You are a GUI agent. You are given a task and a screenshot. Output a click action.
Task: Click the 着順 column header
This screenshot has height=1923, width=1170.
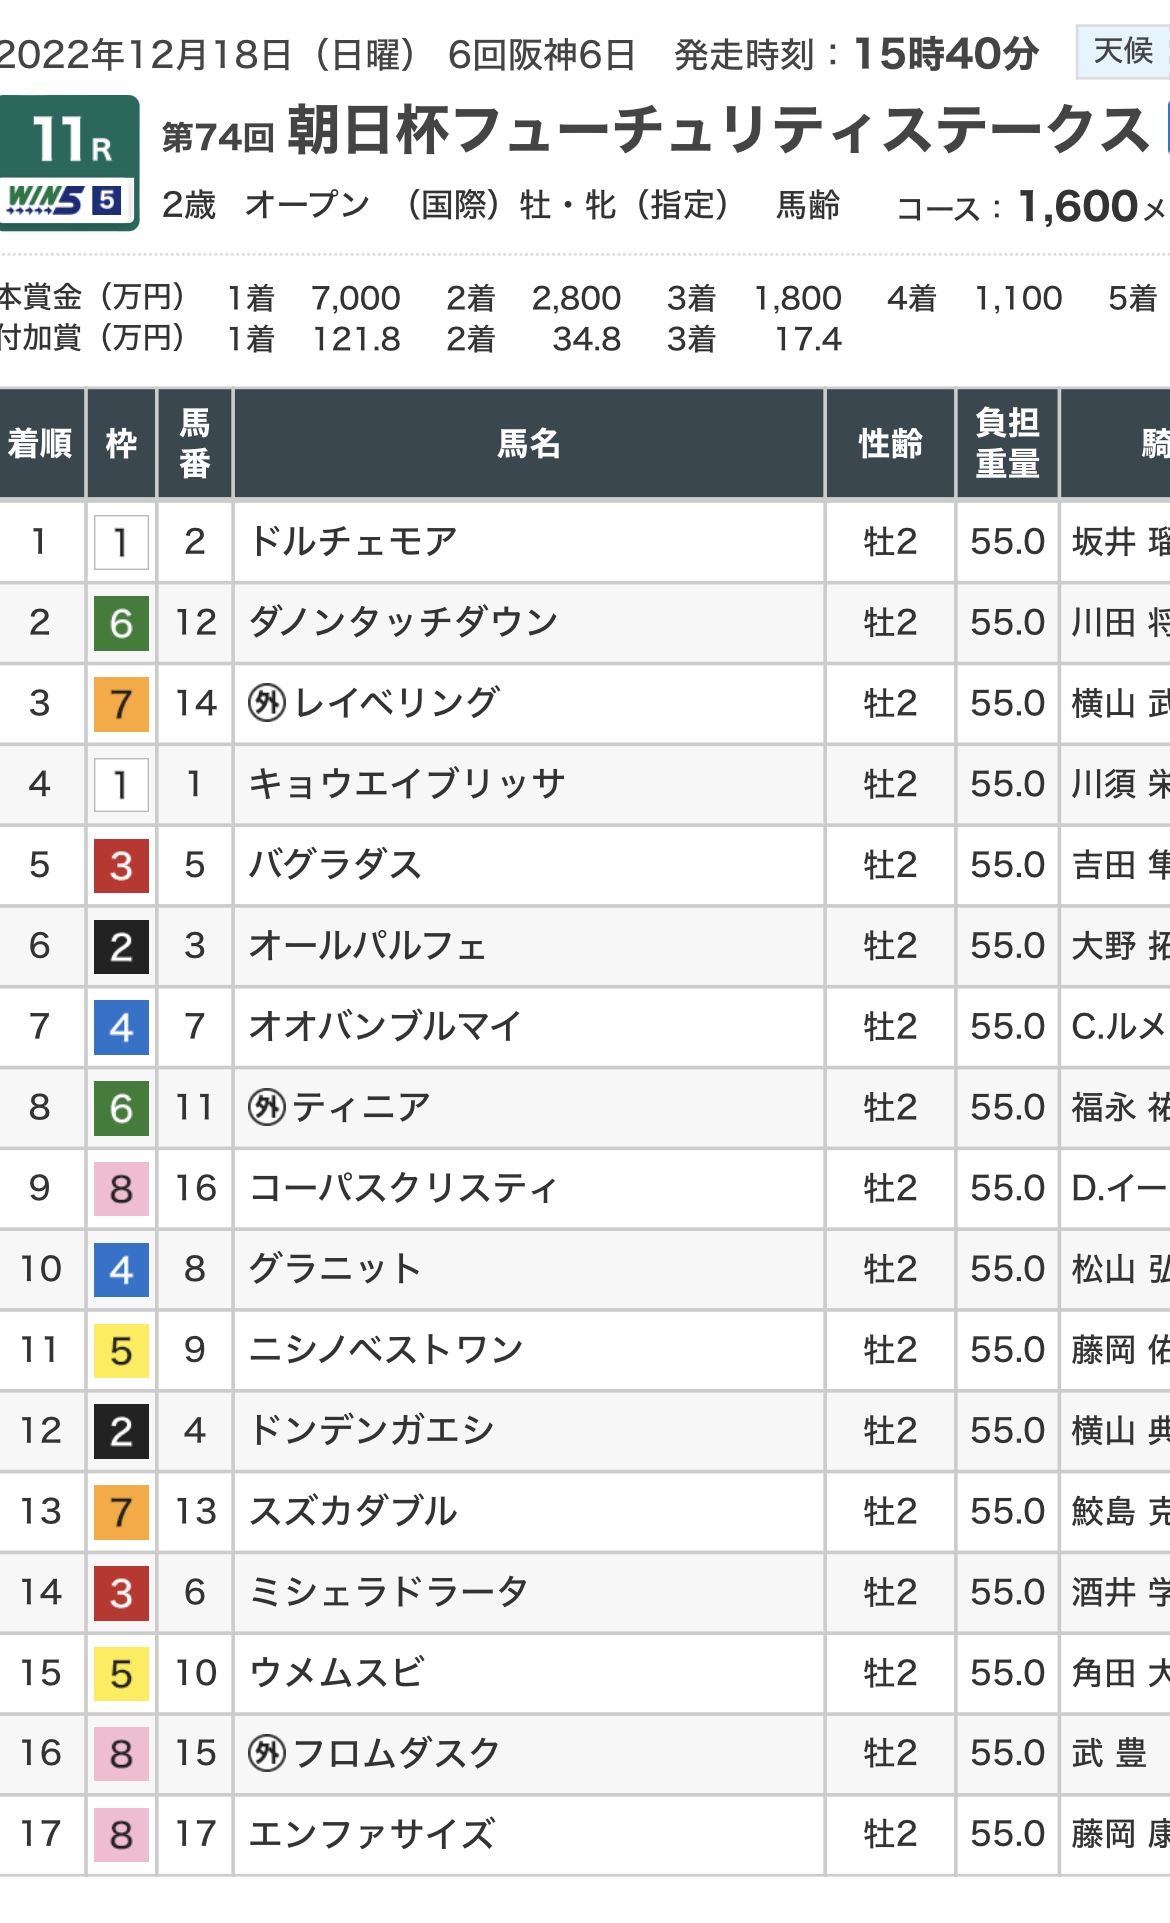(41, 443)
